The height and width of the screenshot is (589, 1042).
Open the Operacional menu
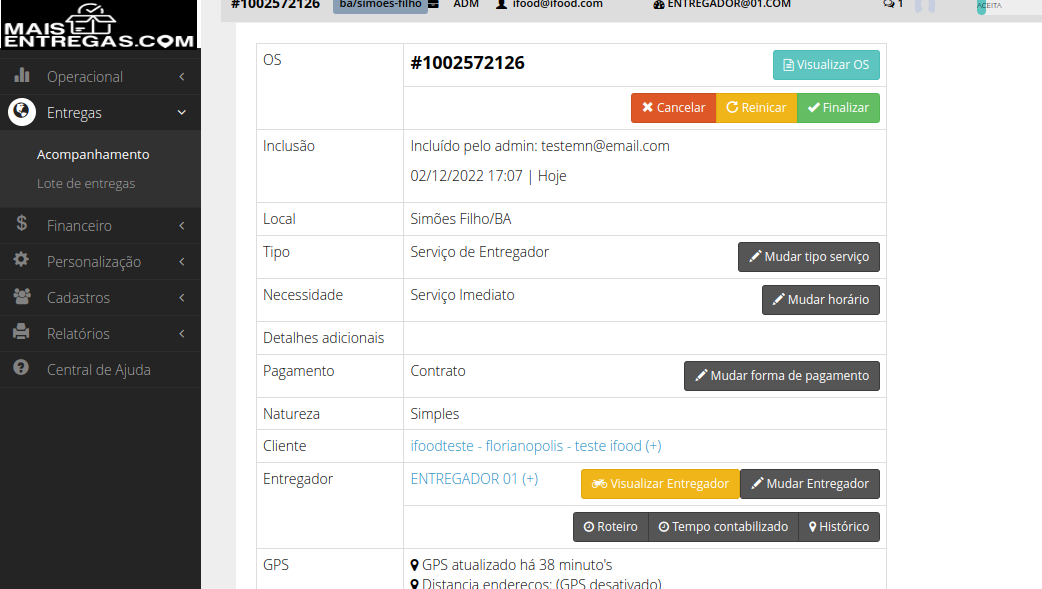point(100,76)
